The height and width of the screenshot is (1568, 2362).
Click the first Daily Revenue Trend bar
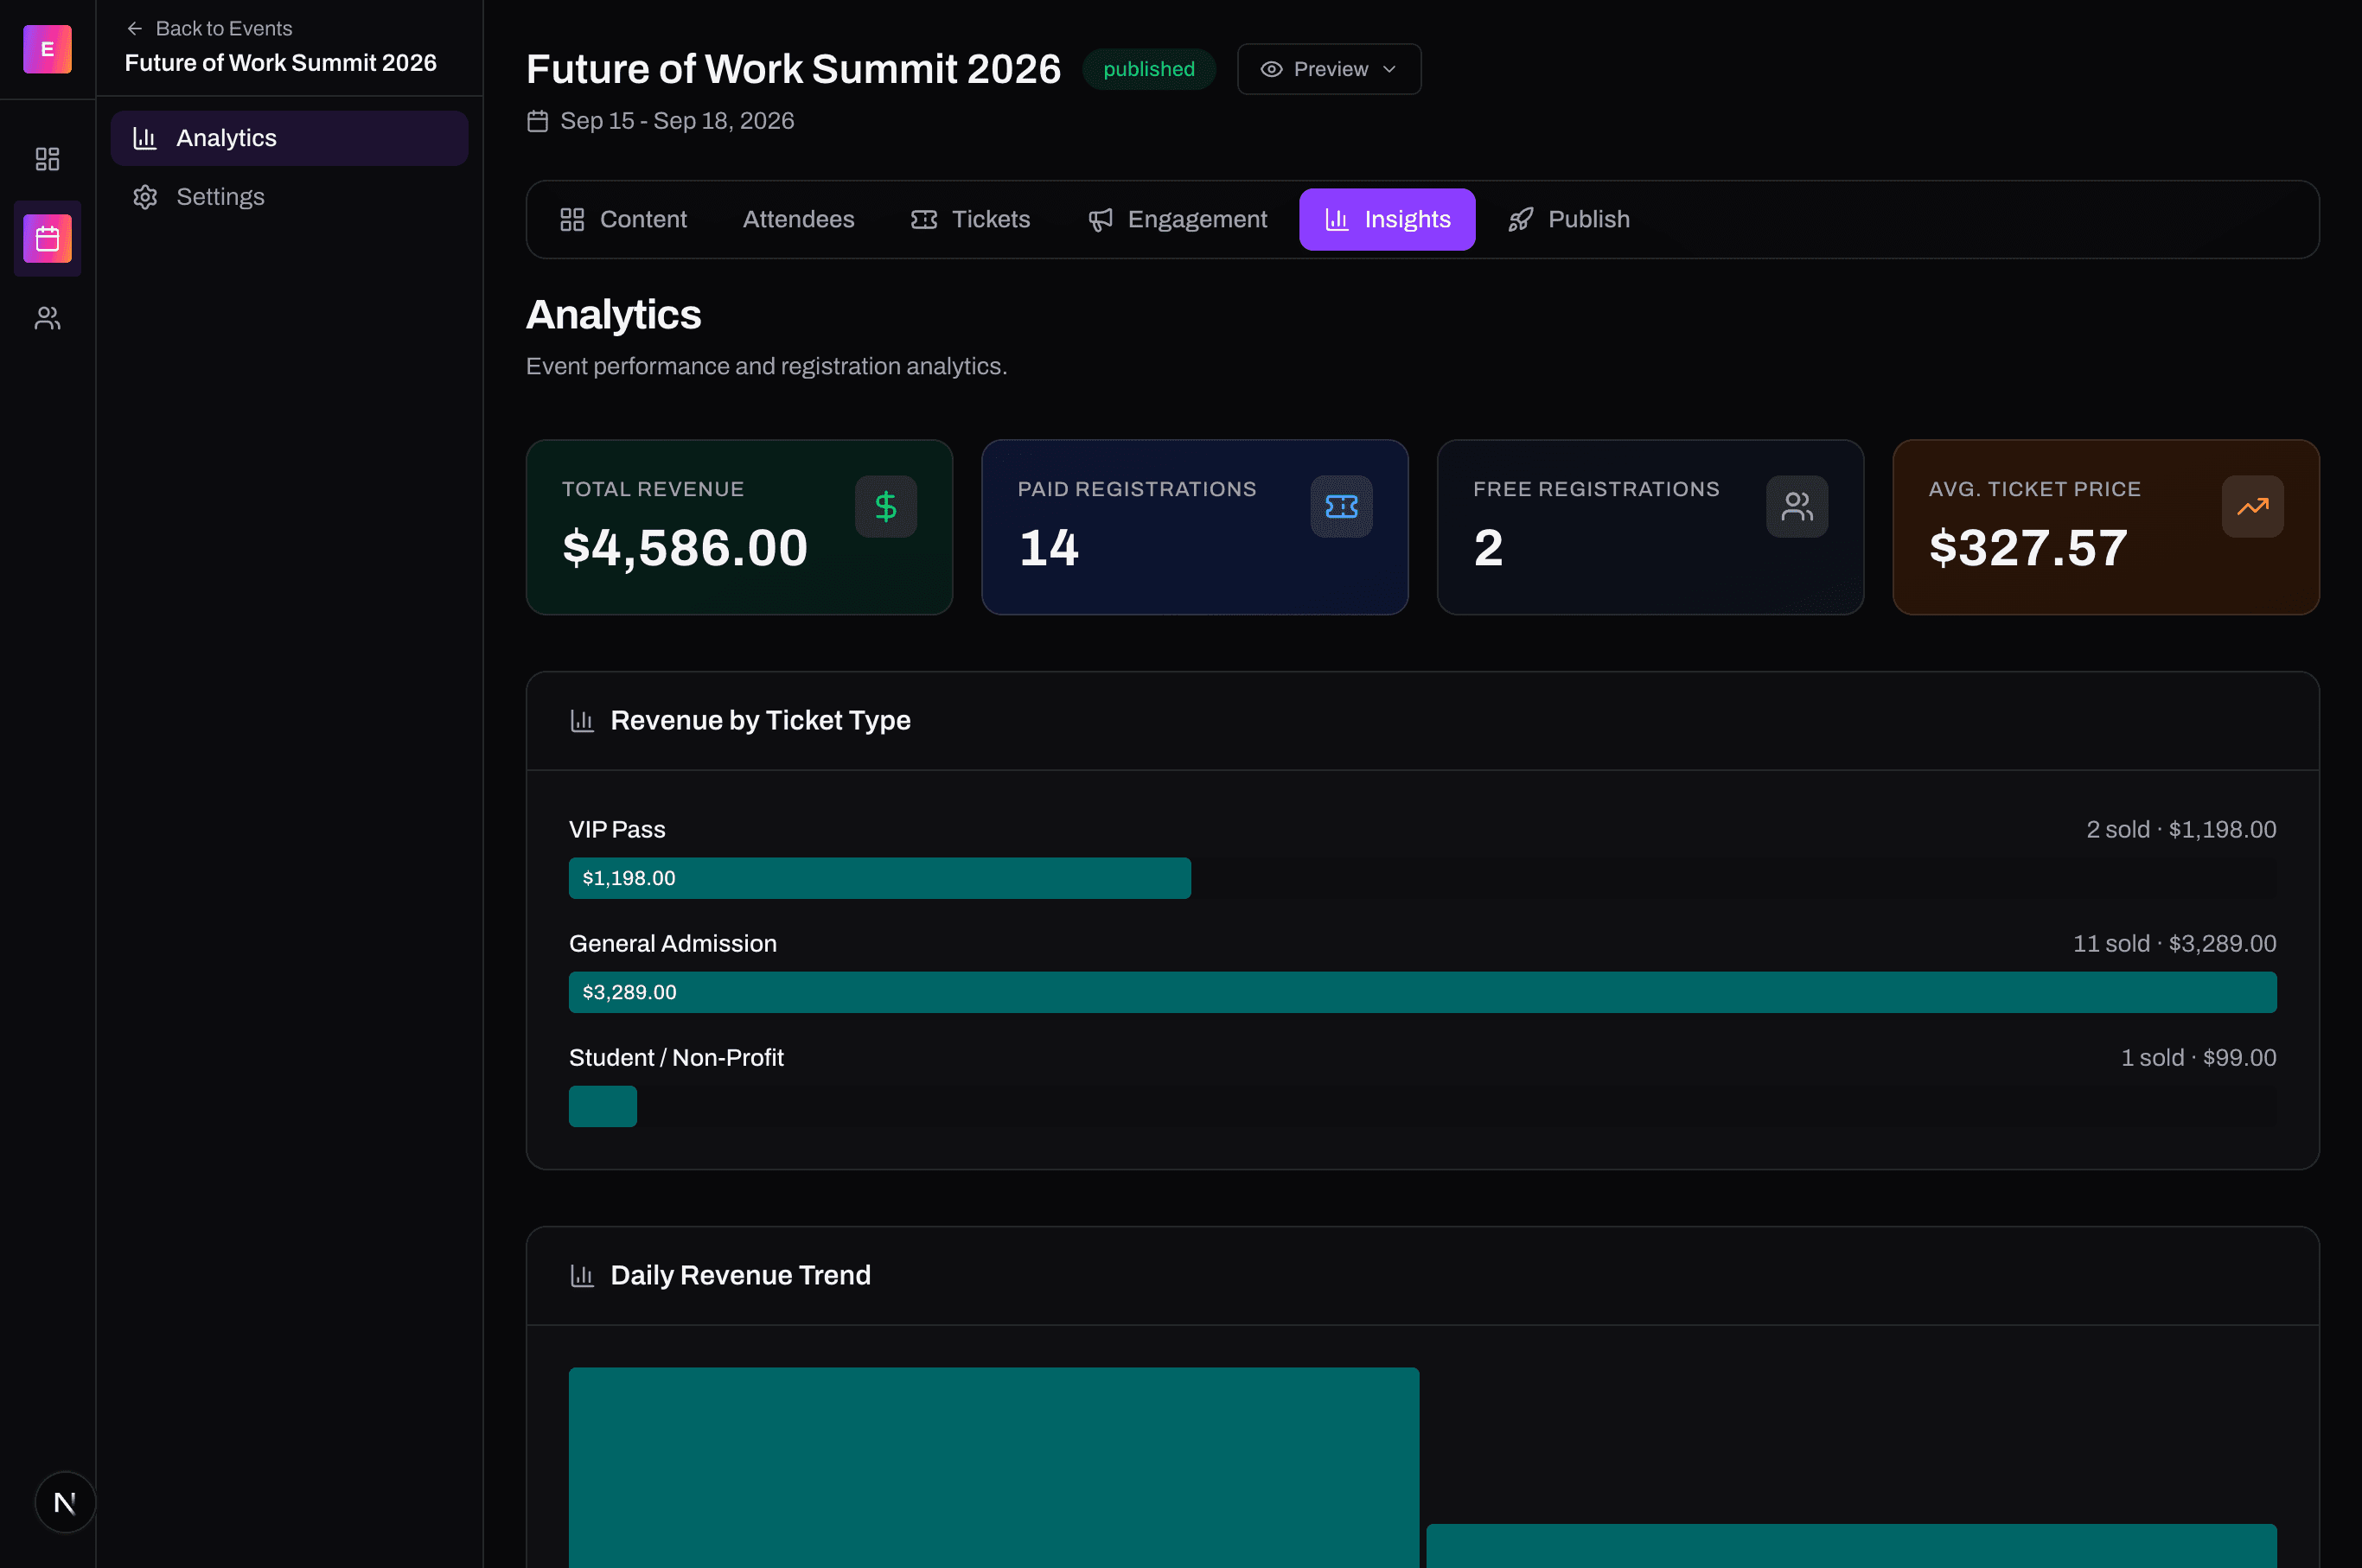(993, 1467)
